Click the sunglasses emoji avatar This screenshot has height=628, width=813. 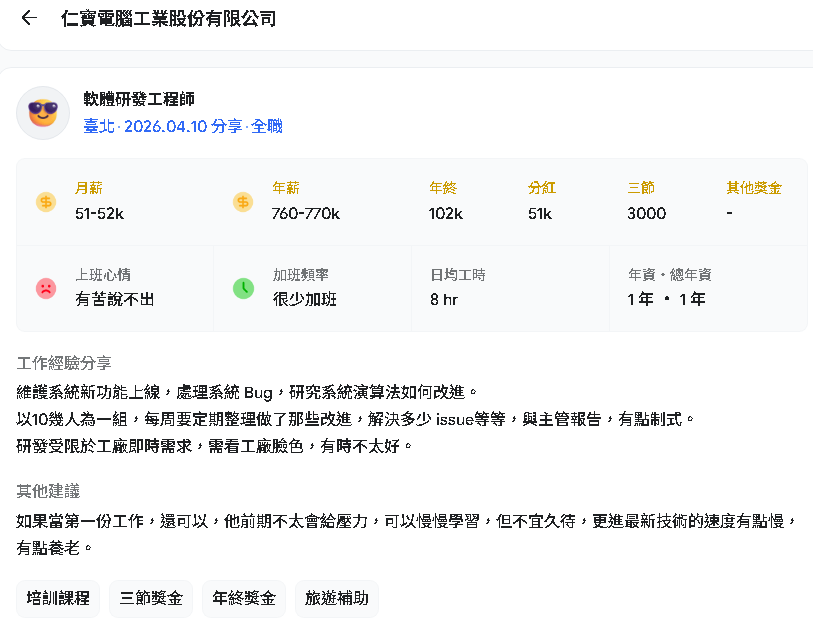[x=43, y=113]
